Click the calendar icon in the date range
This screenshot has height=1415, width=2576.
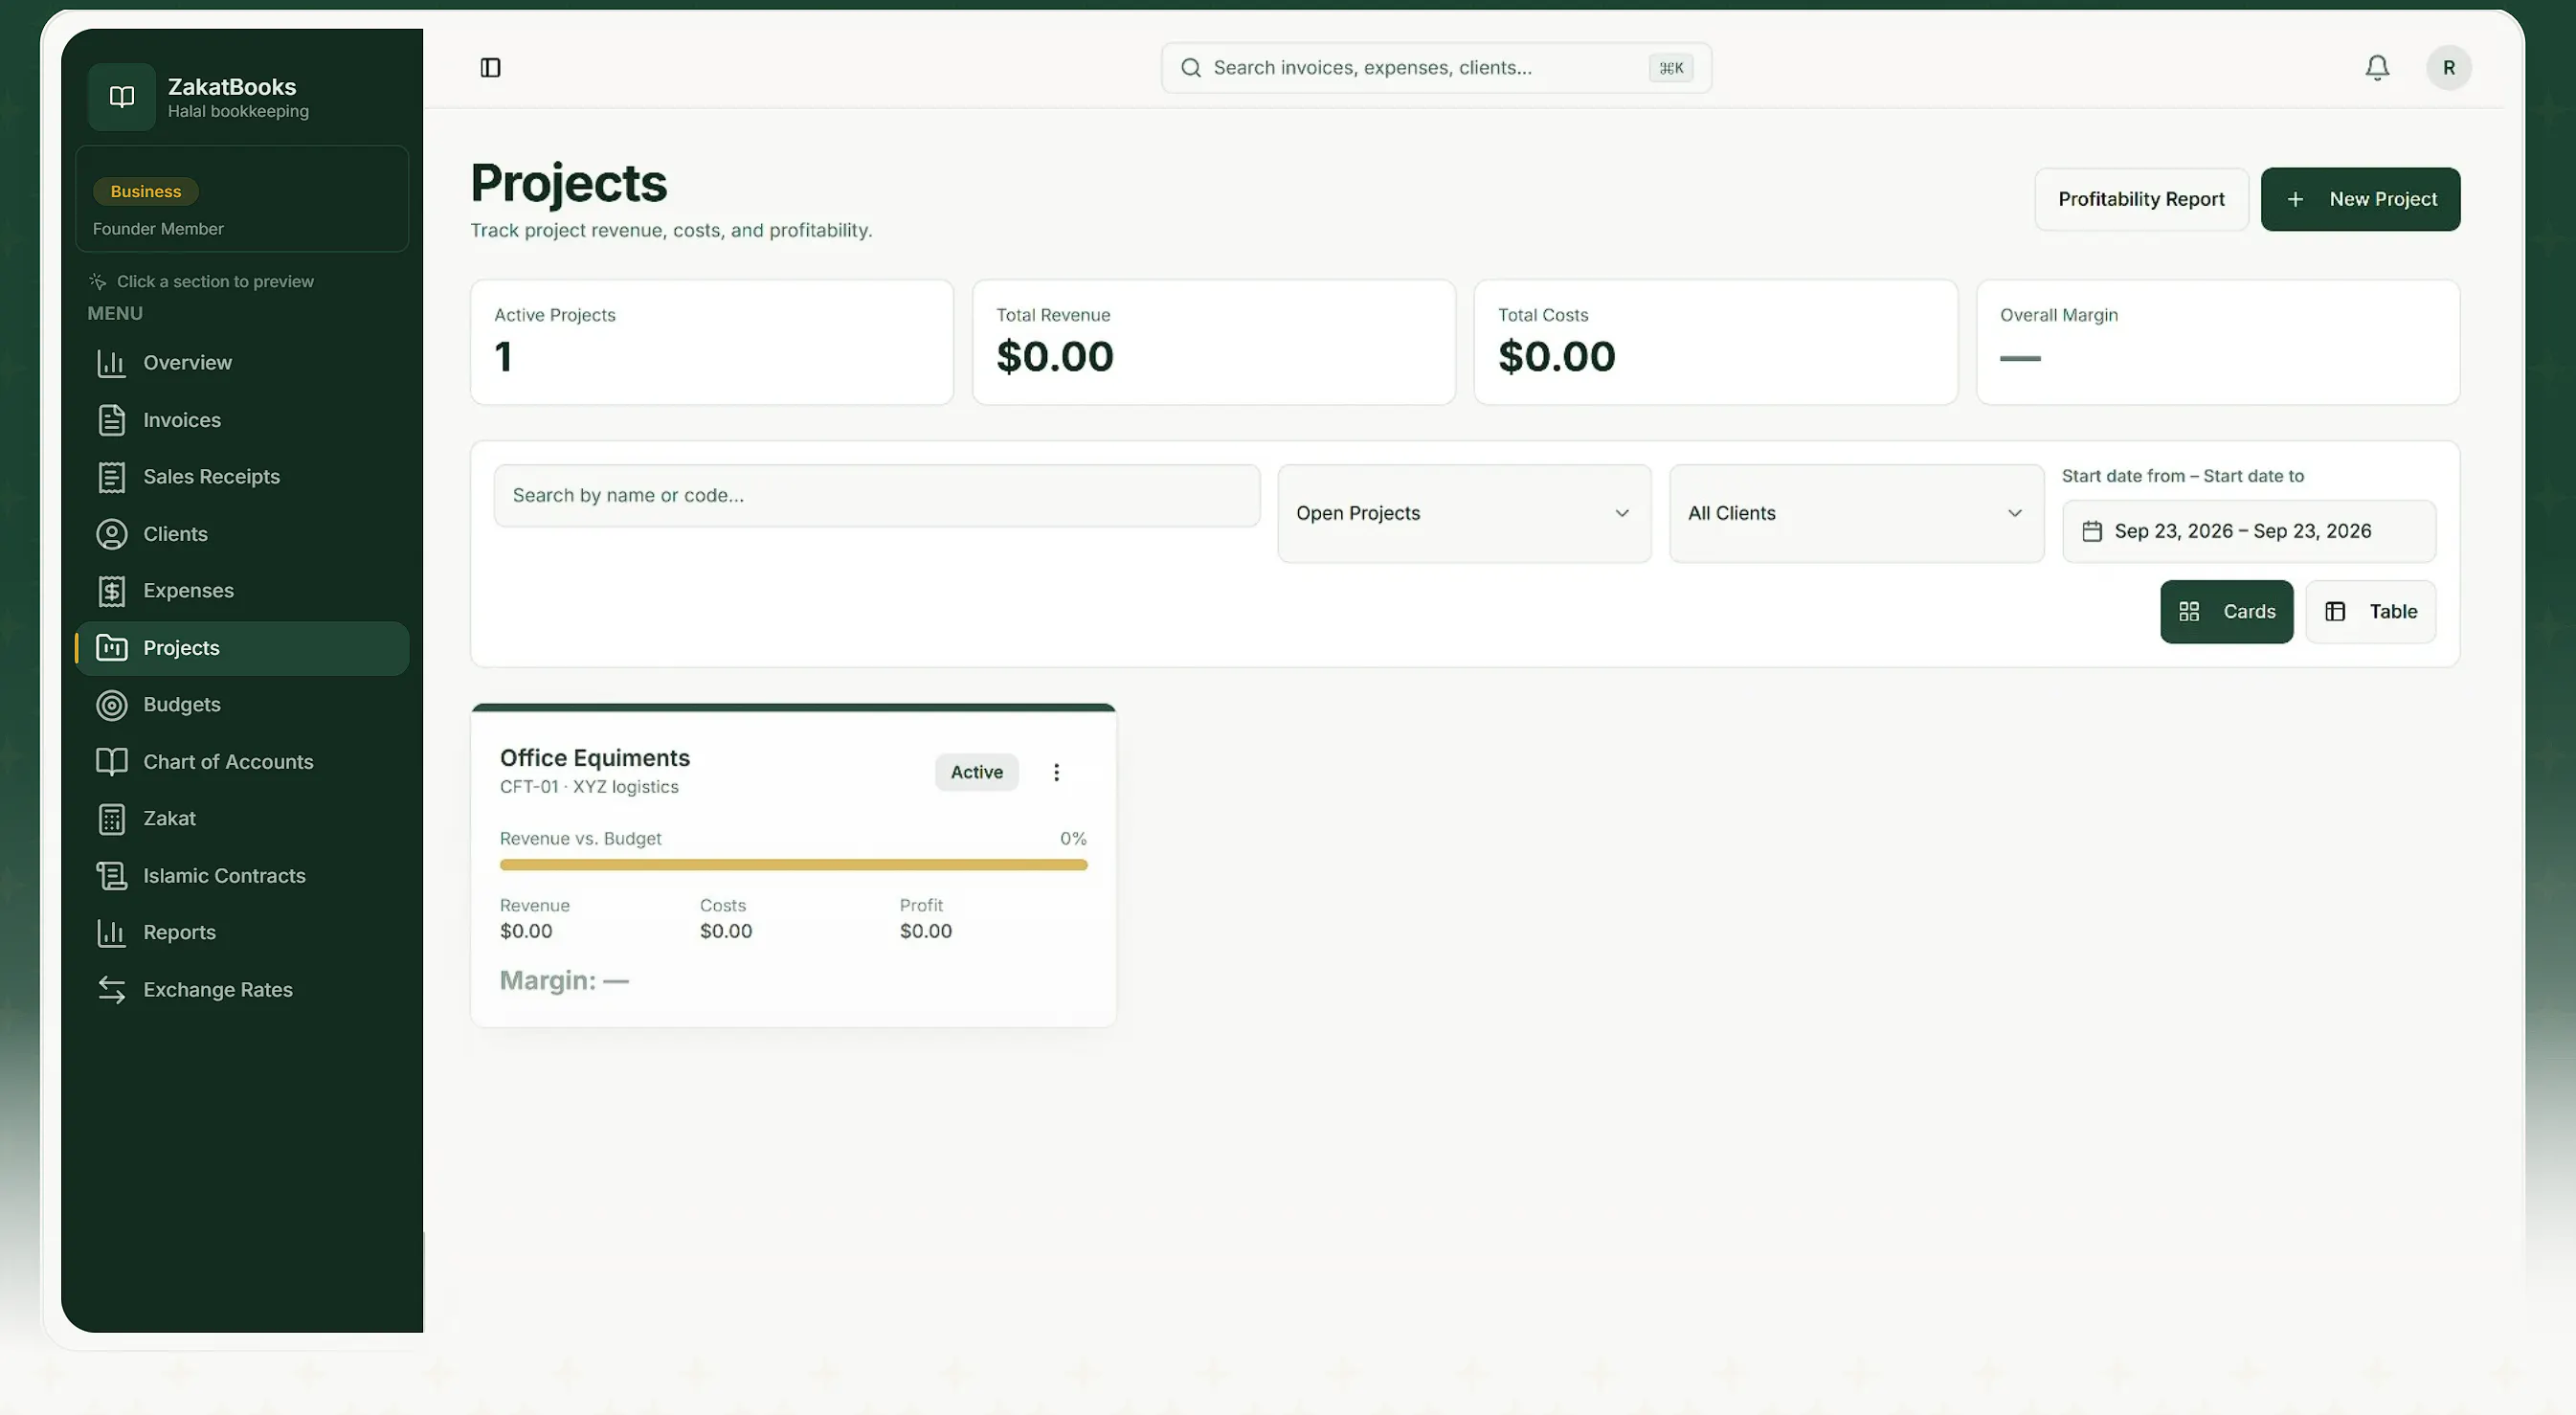2091,530
